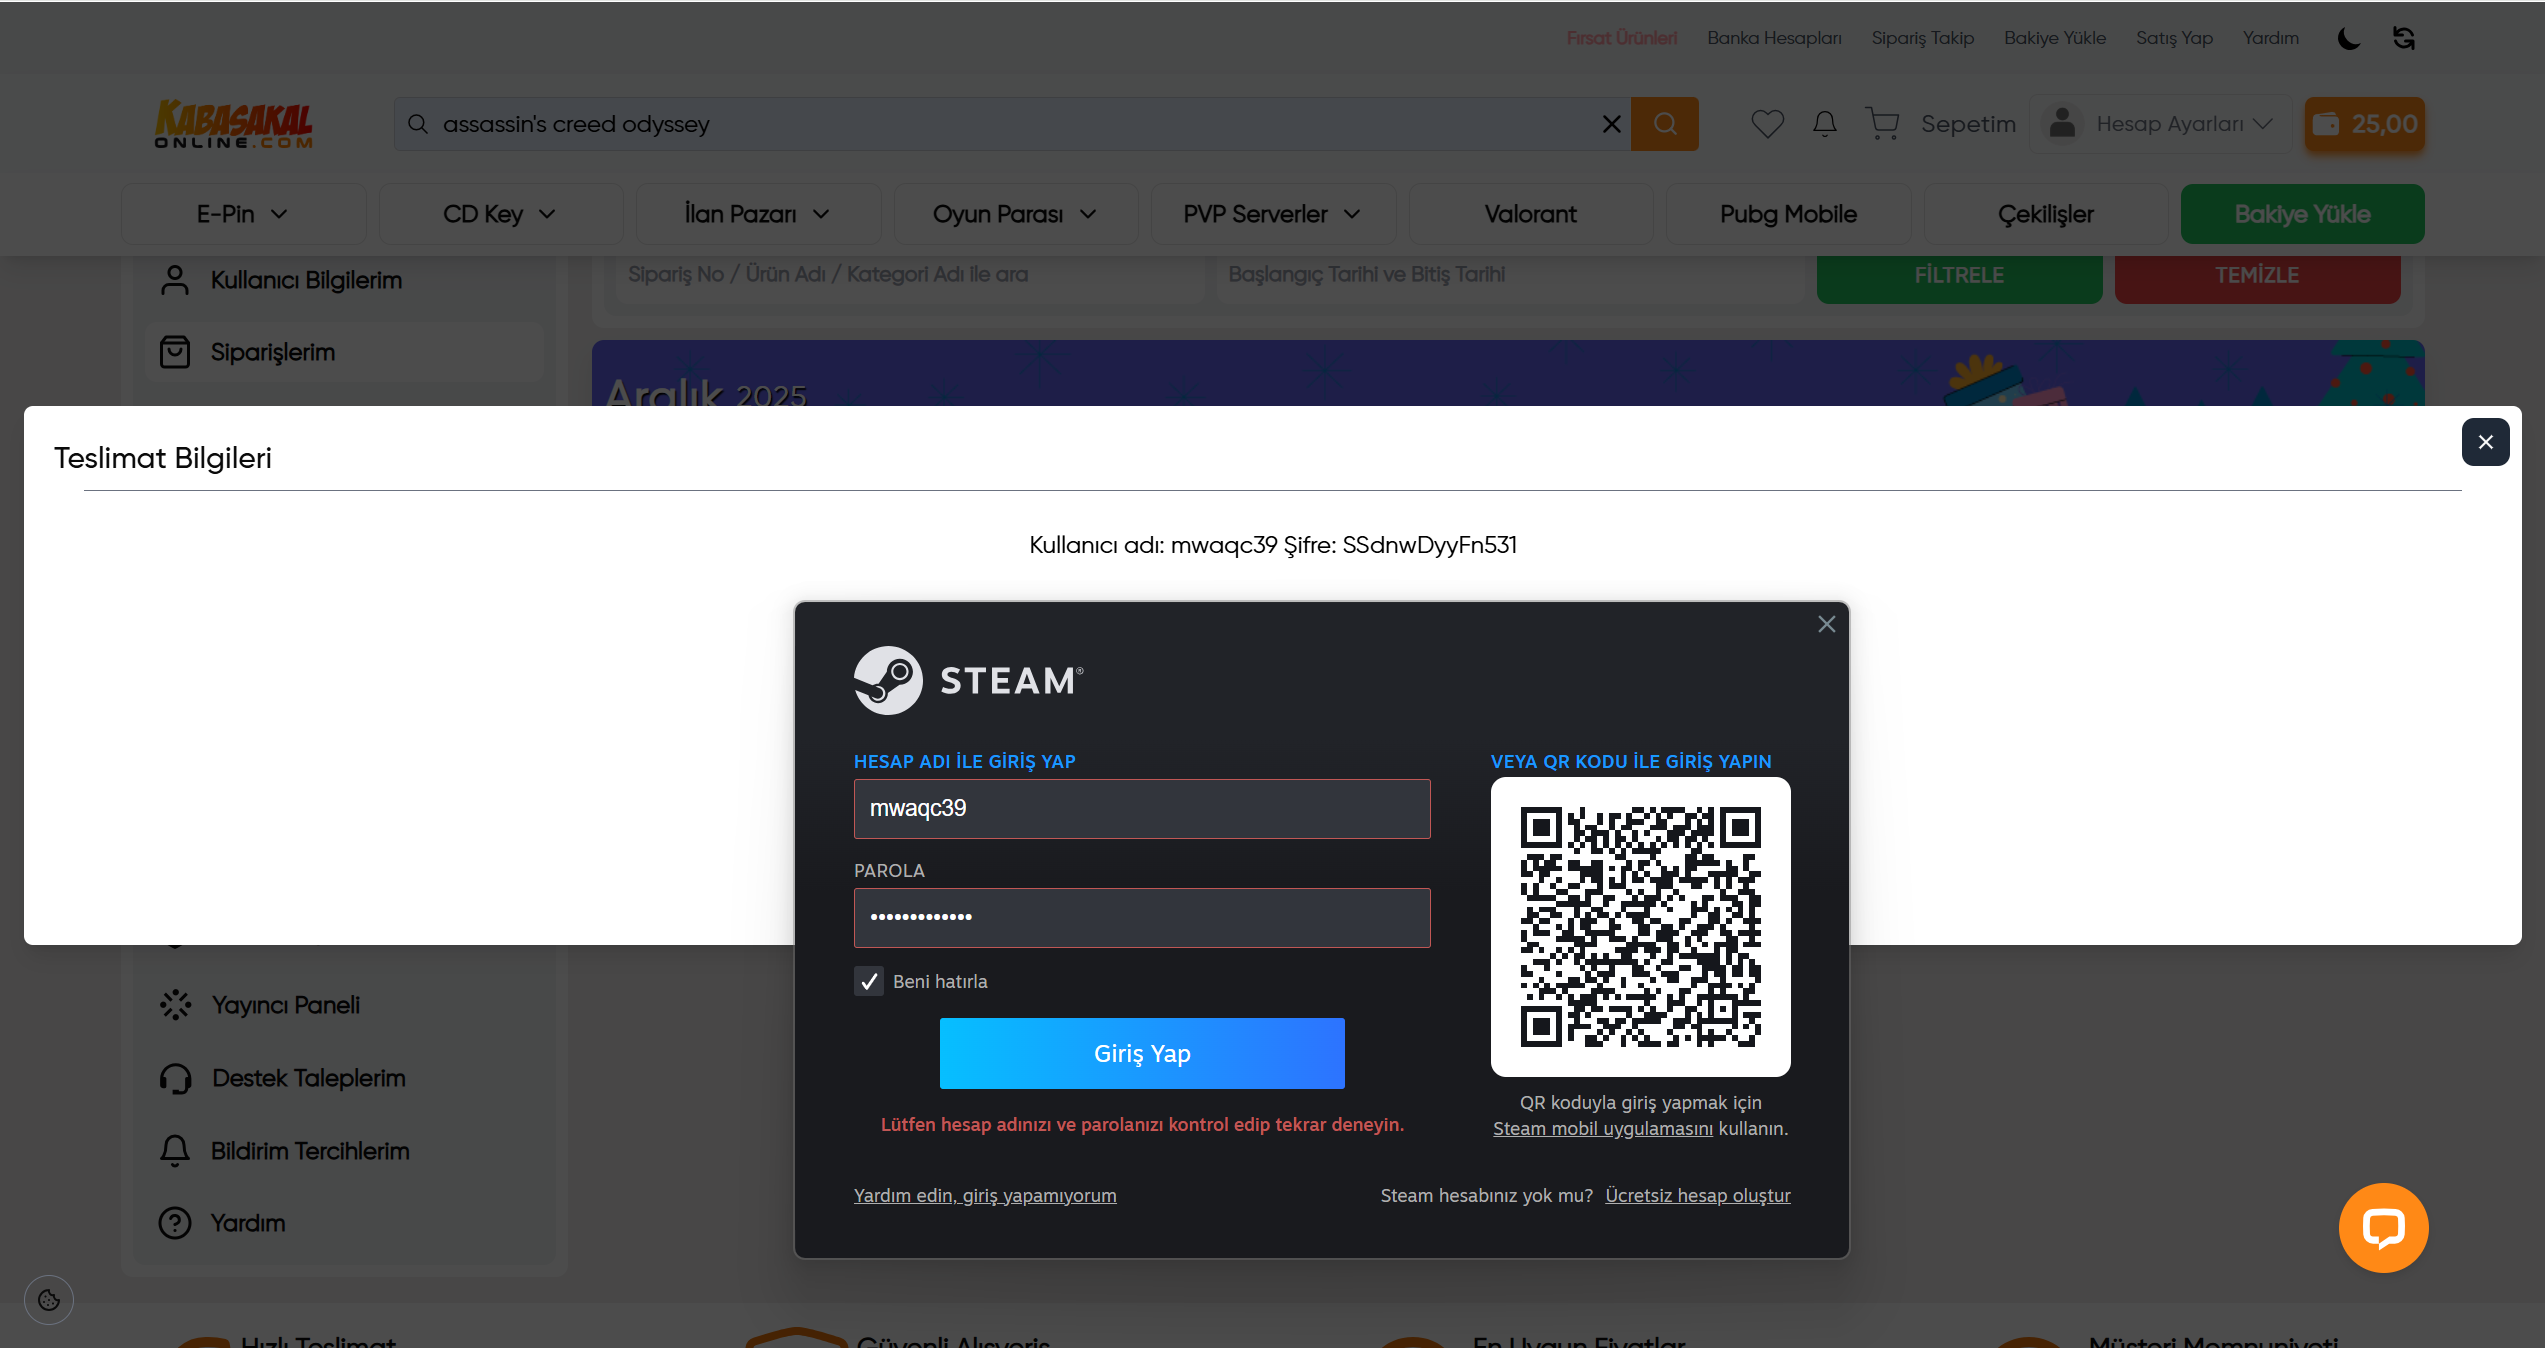Open Sipariş Takip link
Image resolution: width=2545 pixels, height=1348 pixels.
coord(1923,38)
